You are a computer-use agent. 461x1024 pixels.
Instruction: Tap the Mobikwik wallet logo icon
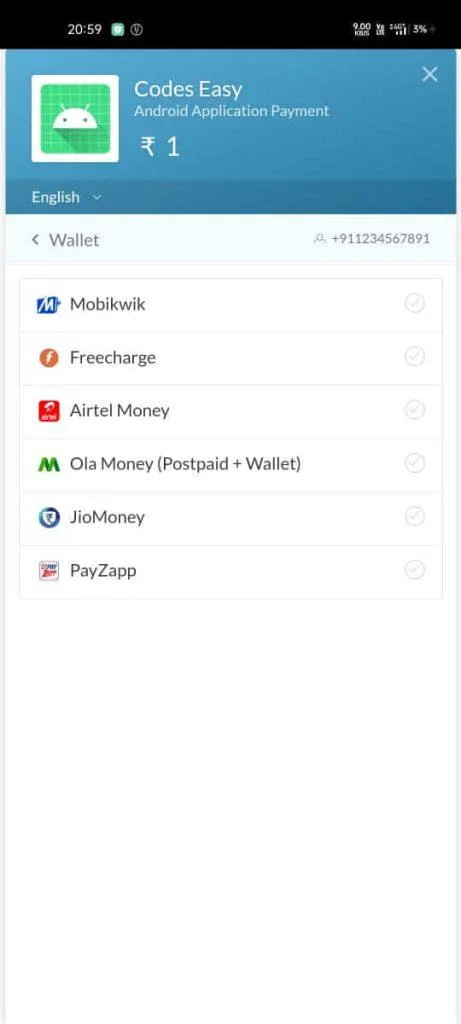[48, 304]
